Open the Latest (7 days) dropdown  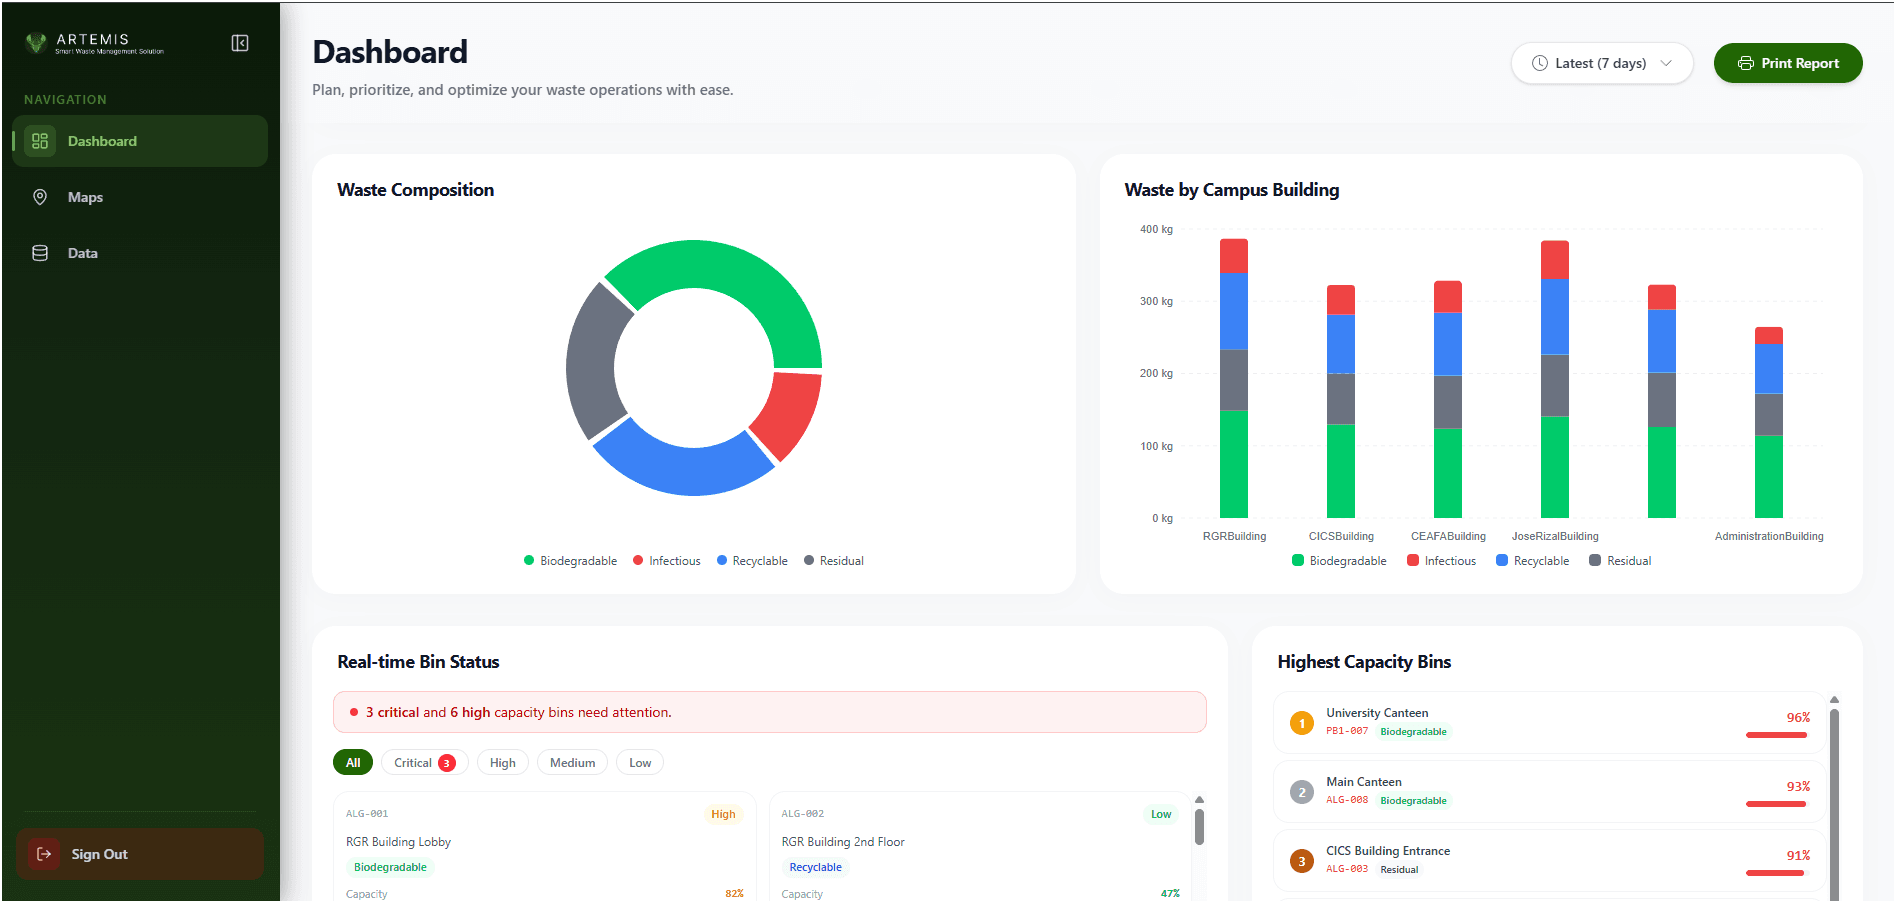[1601, 63]
